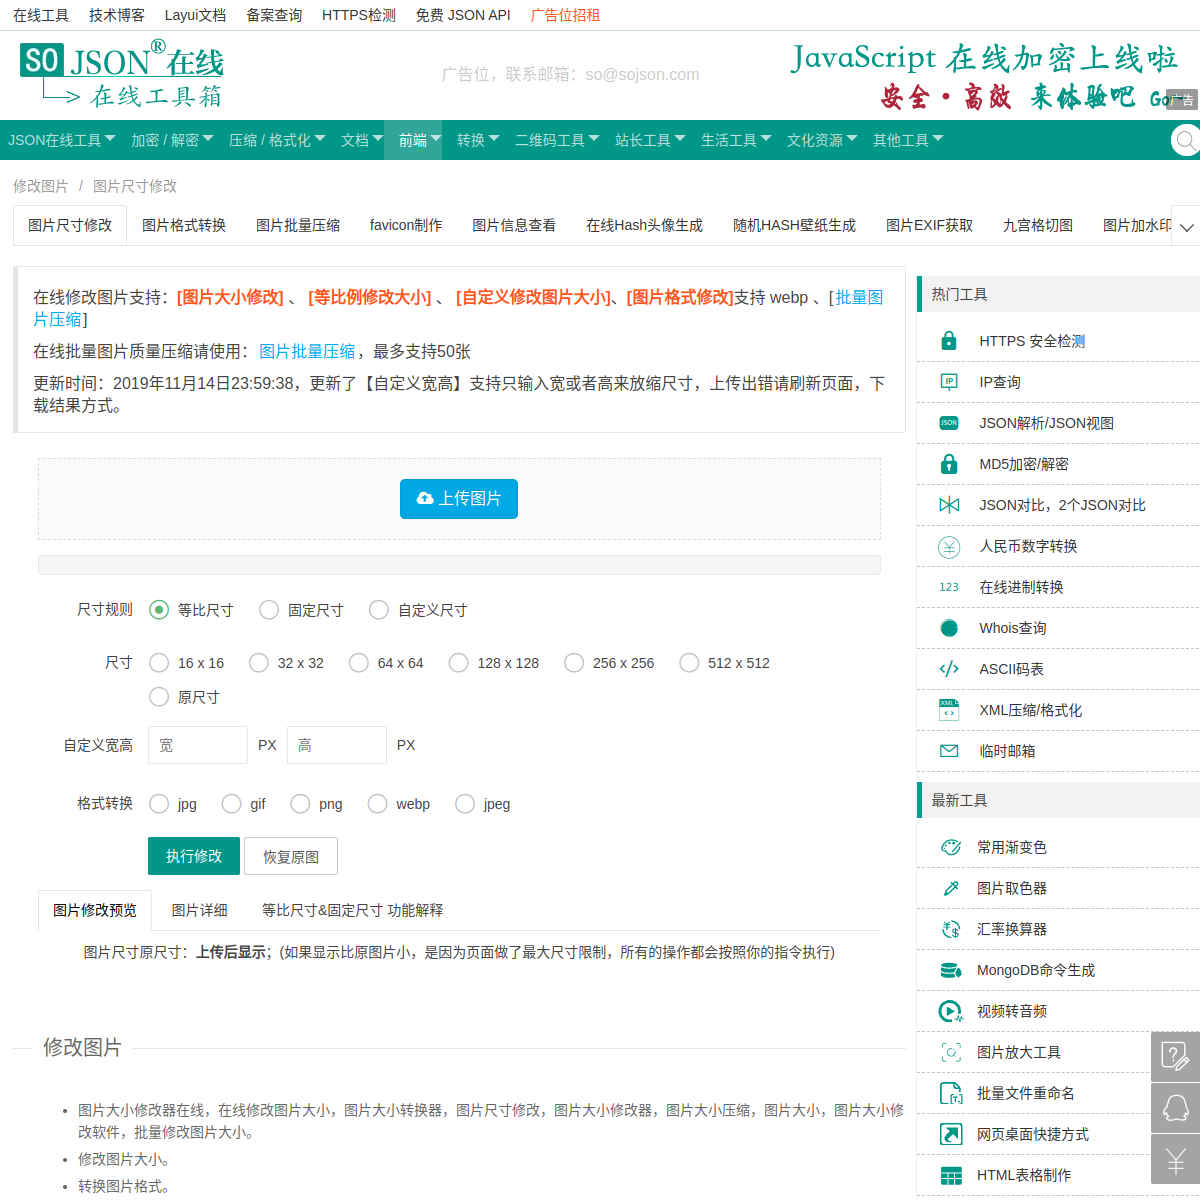The height and width of the screenshot is (1200, 1200).
Task: Click the 在线进制转换 123 icon
Action: [x=949, y=587]
